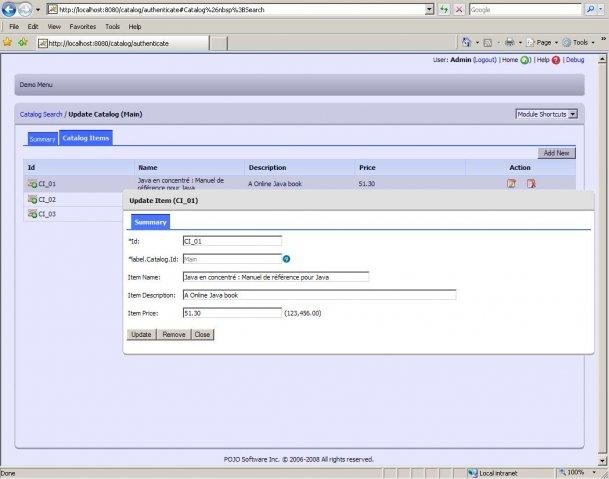The height and width of the screenshot is (479, 609).
Task: Select the Summary tab in Update Item dialog
Action: [x=150, y=222]
